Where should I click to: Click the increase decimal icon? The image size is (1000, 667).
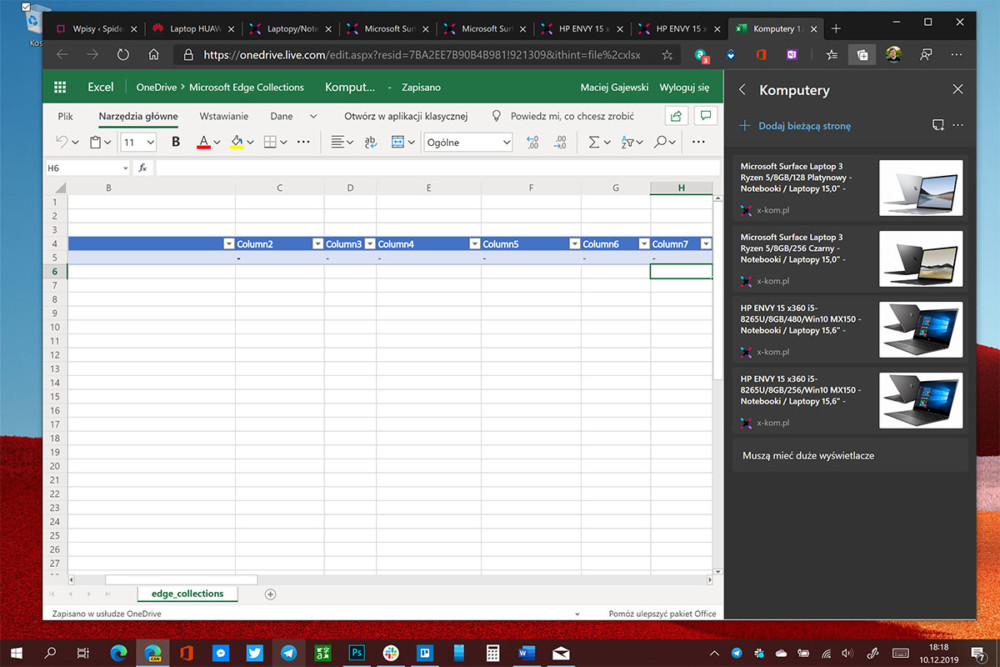533,142
